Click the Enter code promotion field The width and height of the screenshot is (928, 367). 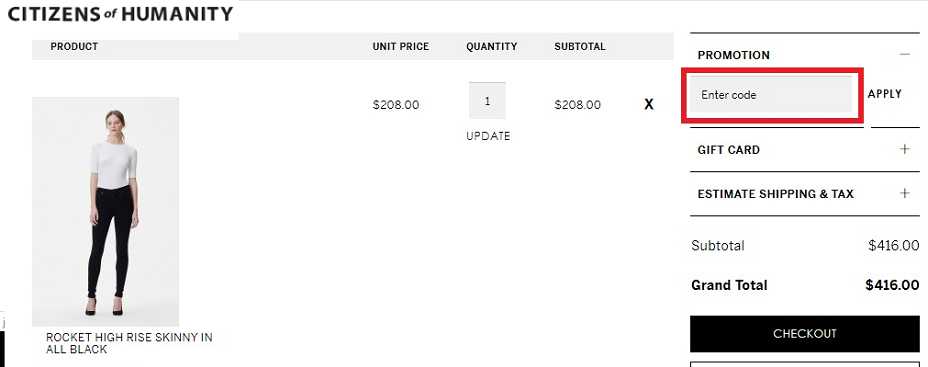tap(771, 94)
